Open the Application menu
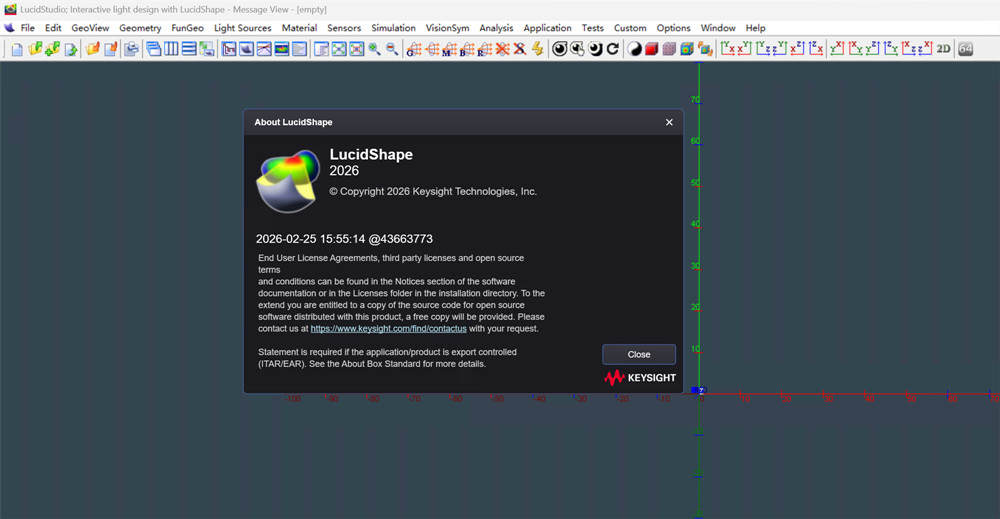The image size is (1000, 519). point(547,28)
